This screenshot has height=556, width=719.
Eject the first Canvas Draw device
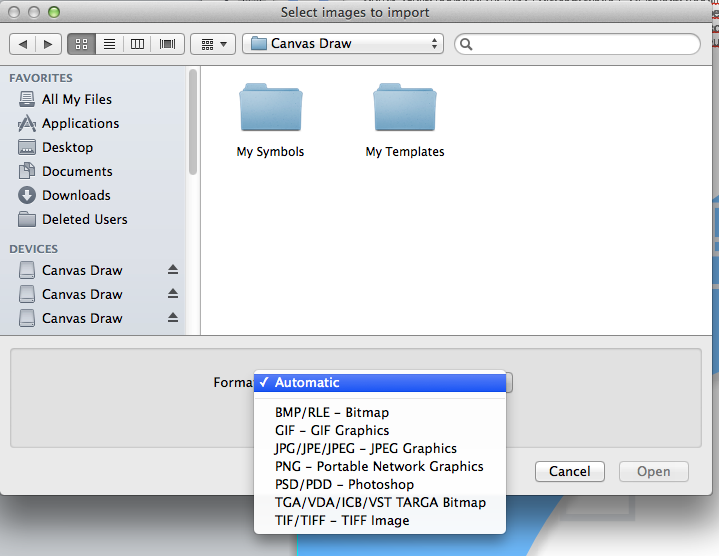[x=173, y=270]
